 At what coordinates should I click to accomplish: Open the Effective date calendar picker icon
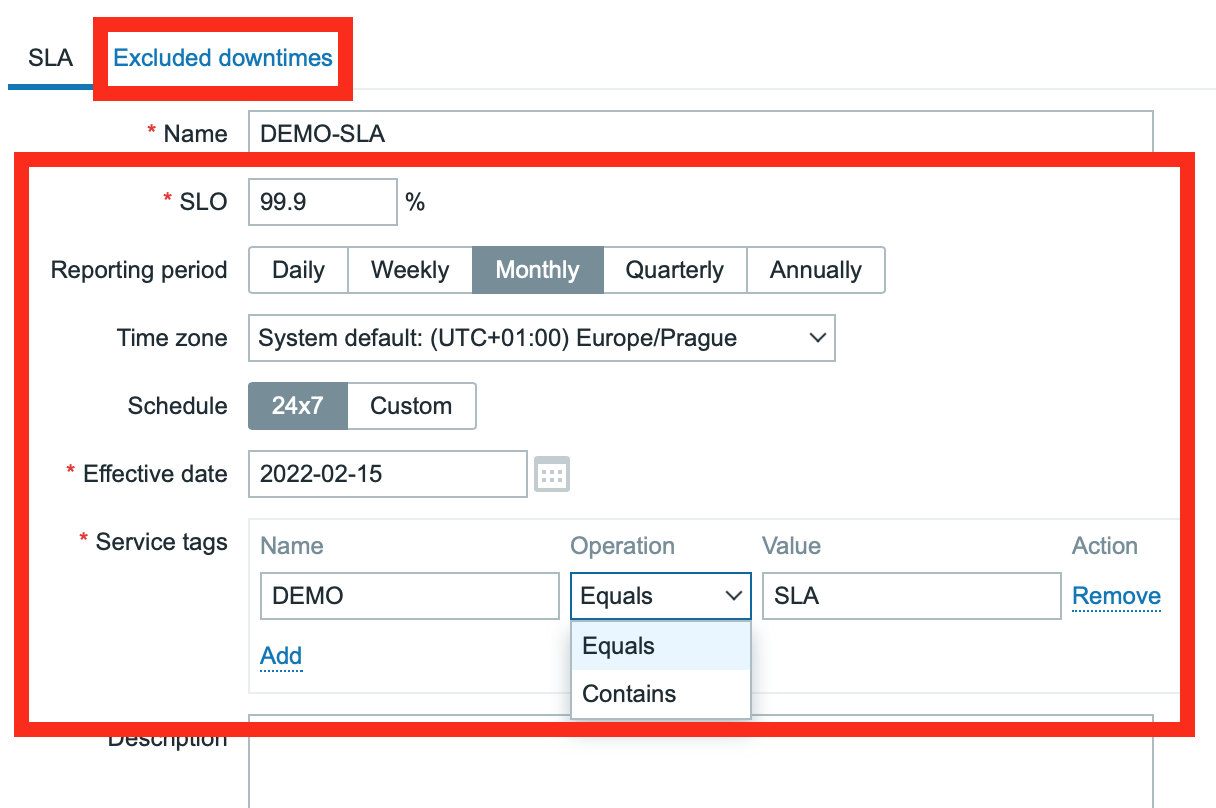552,474
